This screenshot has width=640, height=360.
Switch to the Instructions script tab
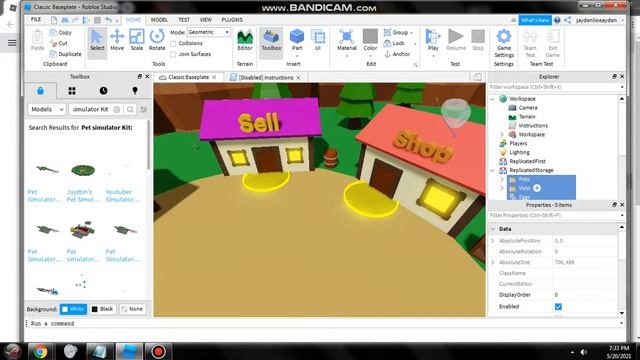(266, 78)
